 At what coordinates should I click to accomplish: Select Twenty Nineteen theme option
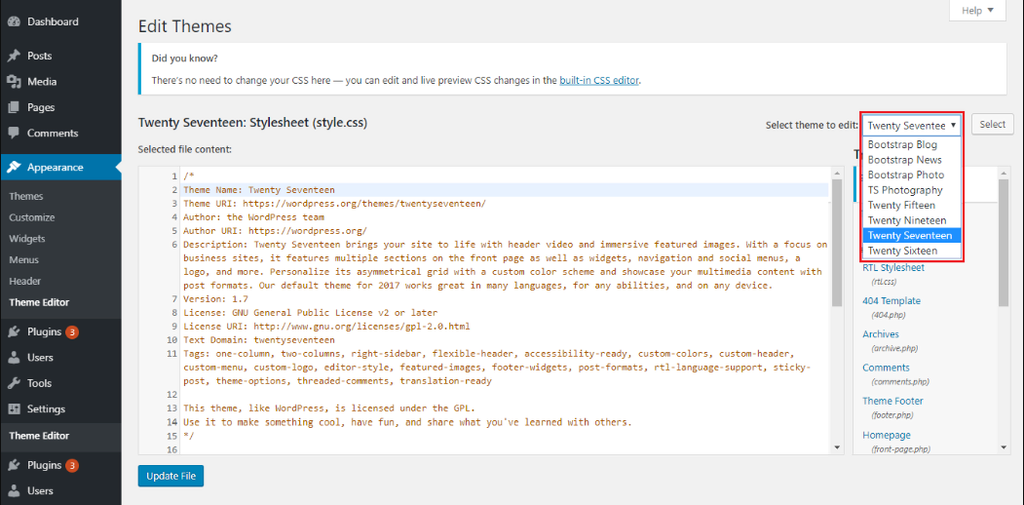912,220
